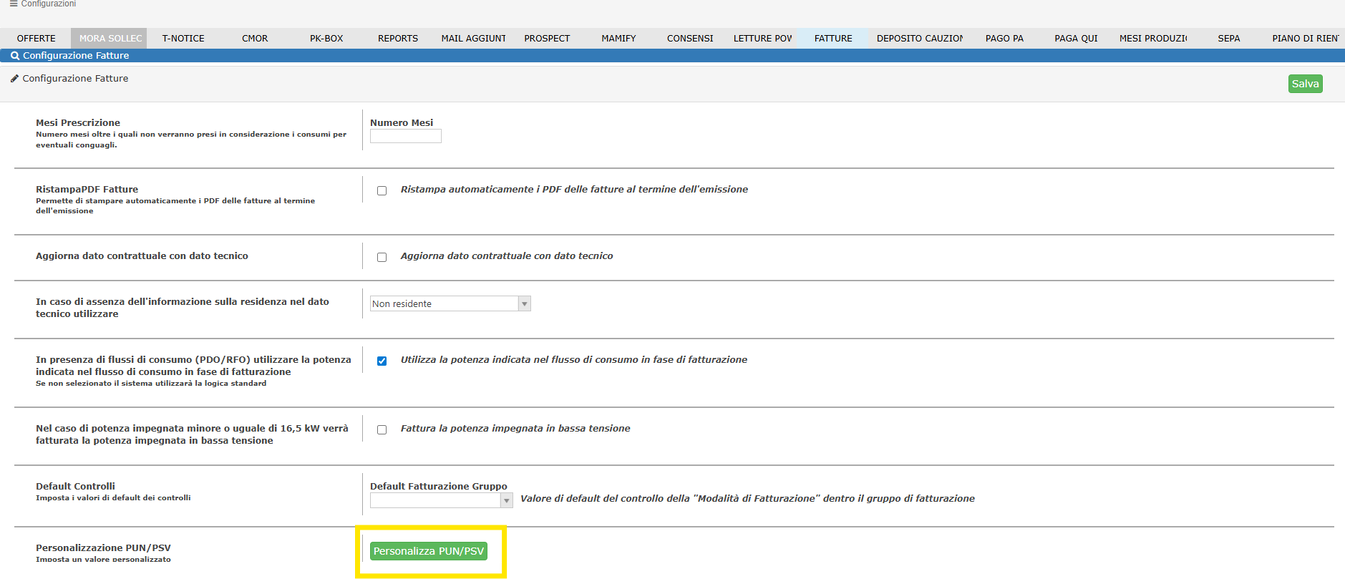This screenshot has width=1345, height=579.
Task: Select the MAIL AGGIUNT tab
Action: (x=473, y=38)
